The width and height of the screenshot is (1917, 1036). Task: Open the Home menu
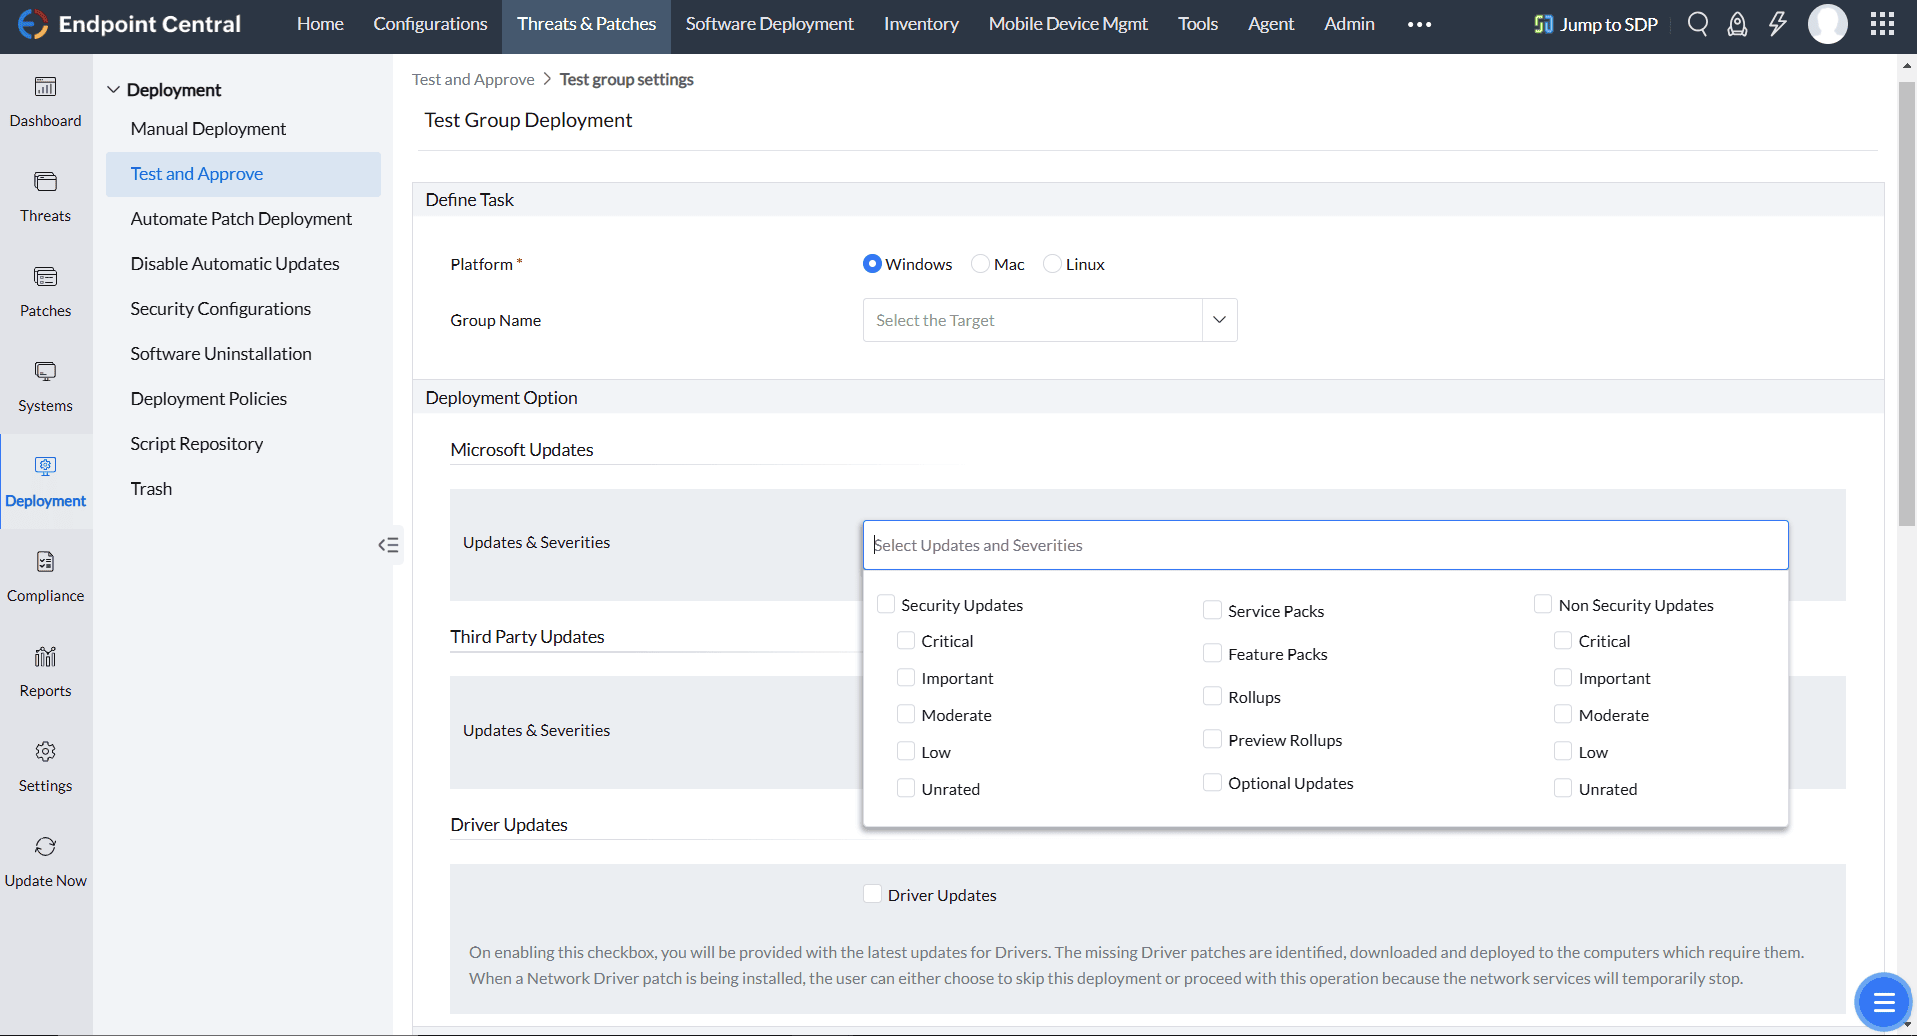pos(320,24)
